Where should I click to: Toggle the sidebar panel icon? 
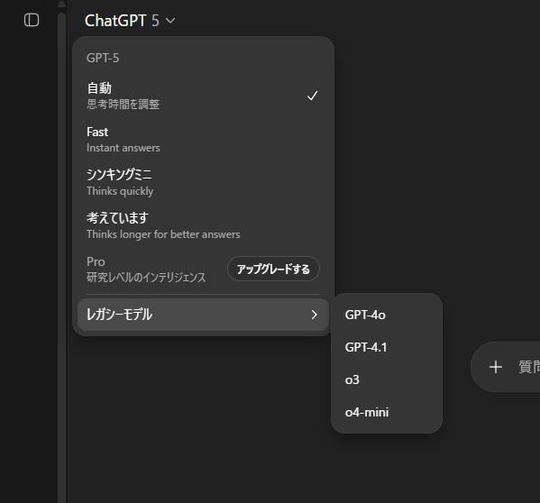click(31, 20)
